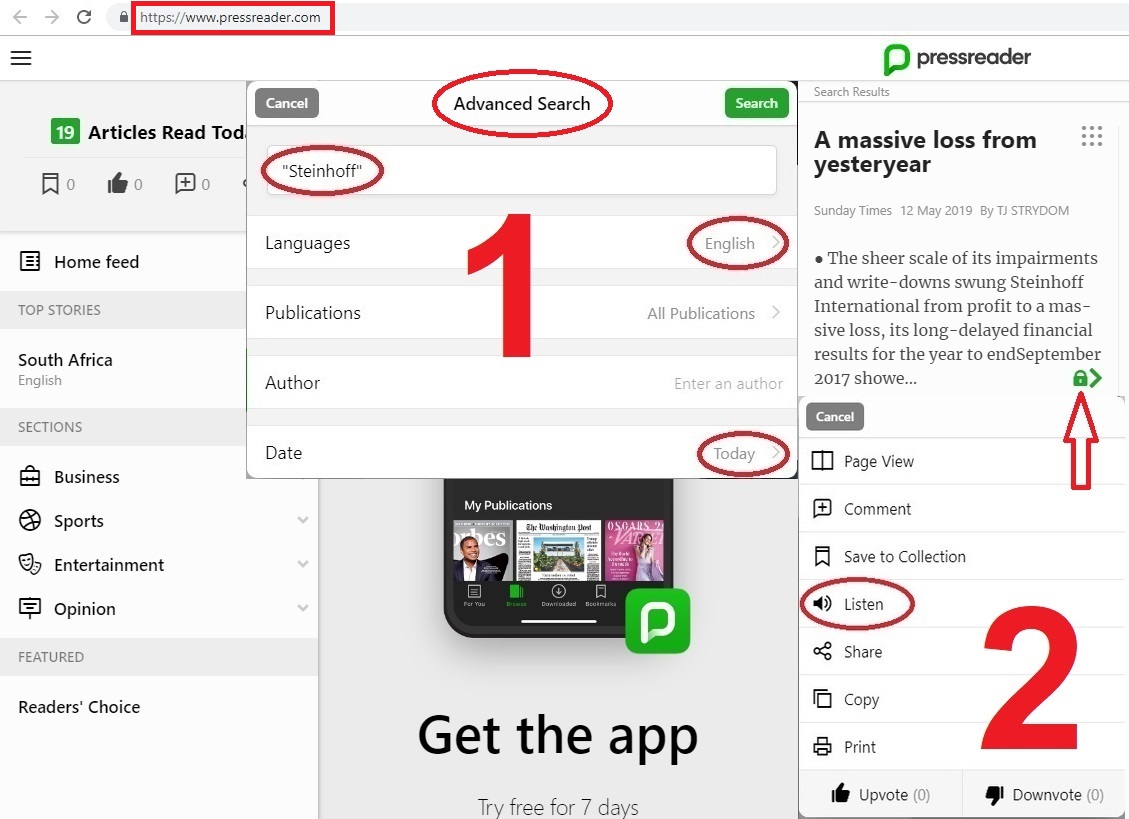Click the Home feed icon
Image resolution: width=1129 pixels, height=819 pixels.
click(x=30, y=261)
